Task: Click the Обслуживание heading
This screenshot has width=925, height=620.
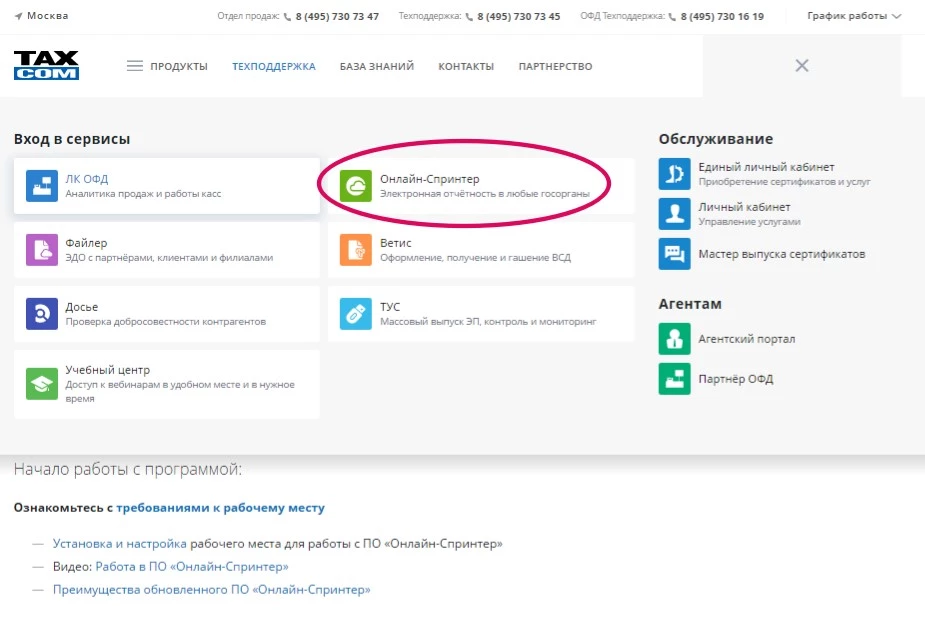Action: (x=716, y=139)
